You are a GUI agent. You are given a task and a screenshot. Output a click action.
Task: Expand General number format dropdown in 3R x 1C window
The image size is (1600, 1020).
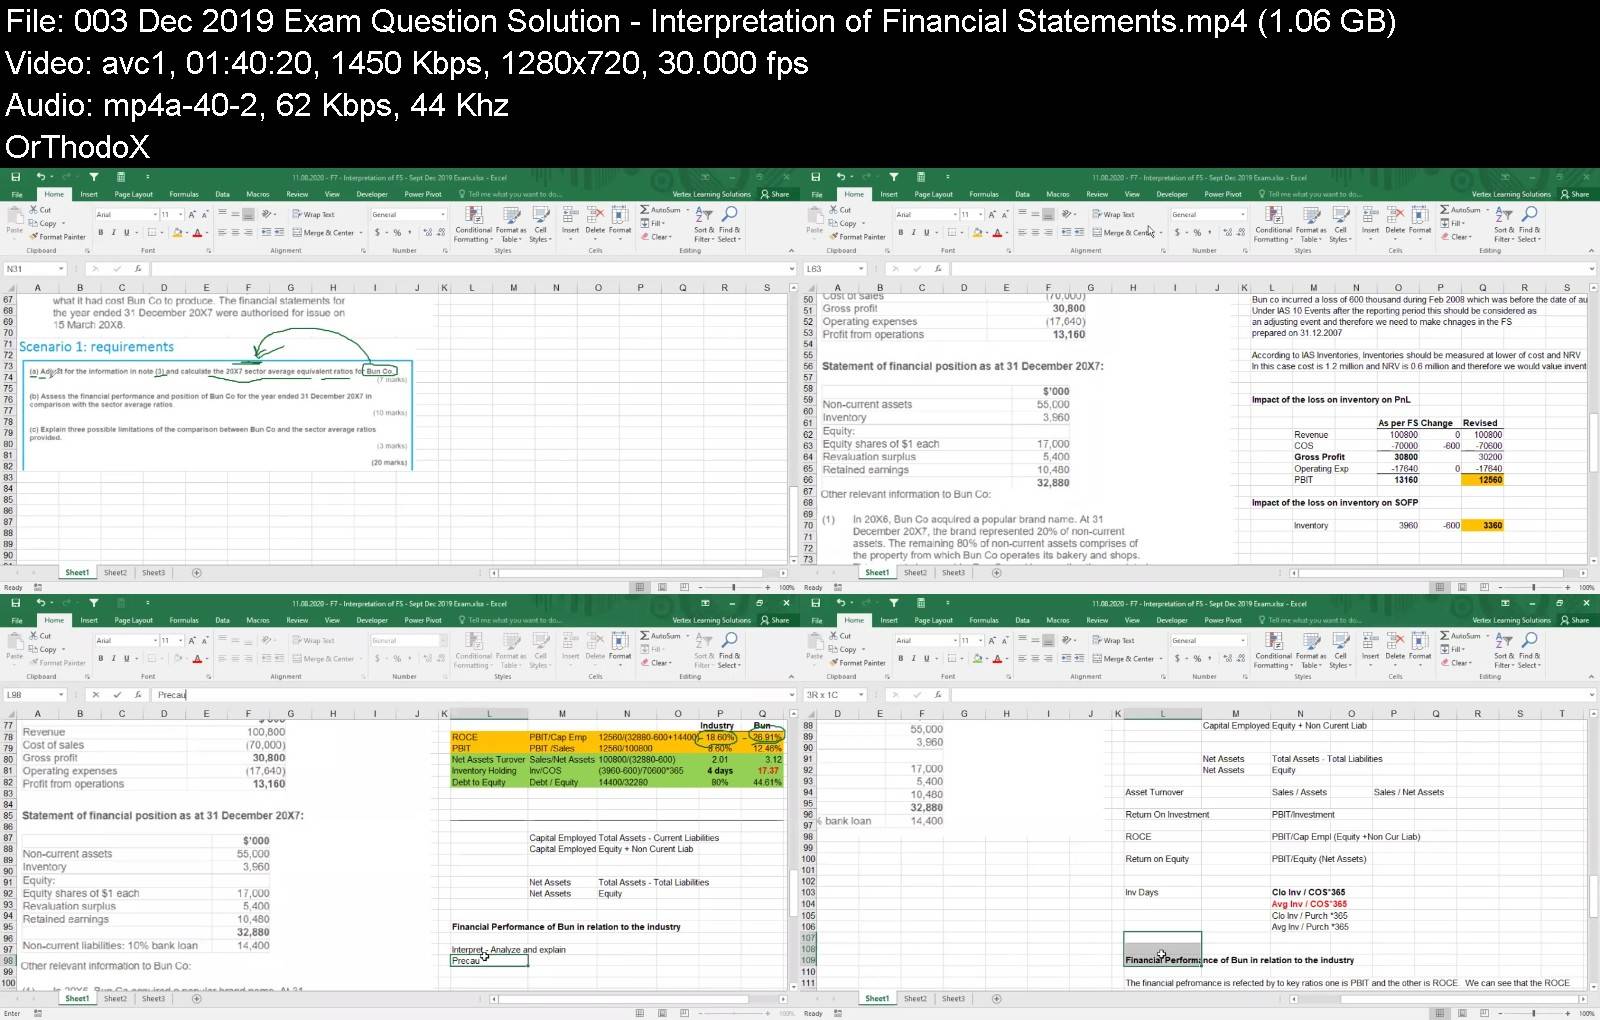click(x=1242, y=641)
